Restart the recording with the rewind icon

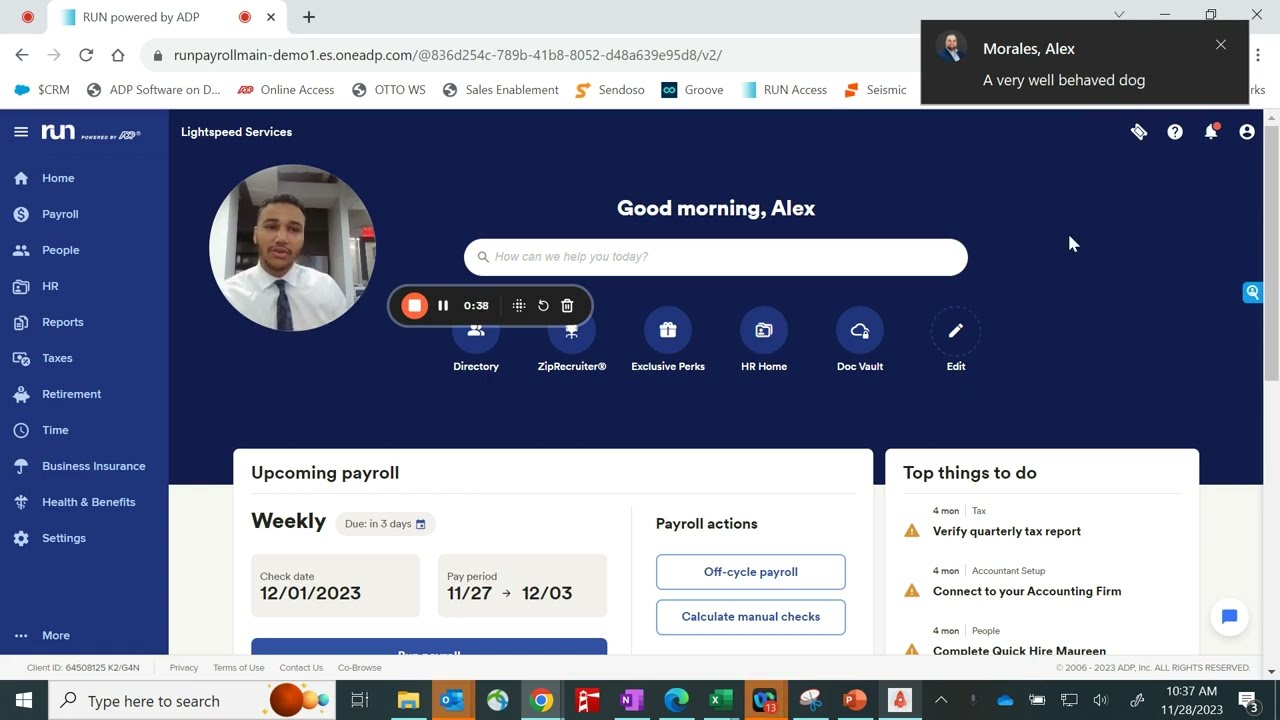click(x=543, y=306)
